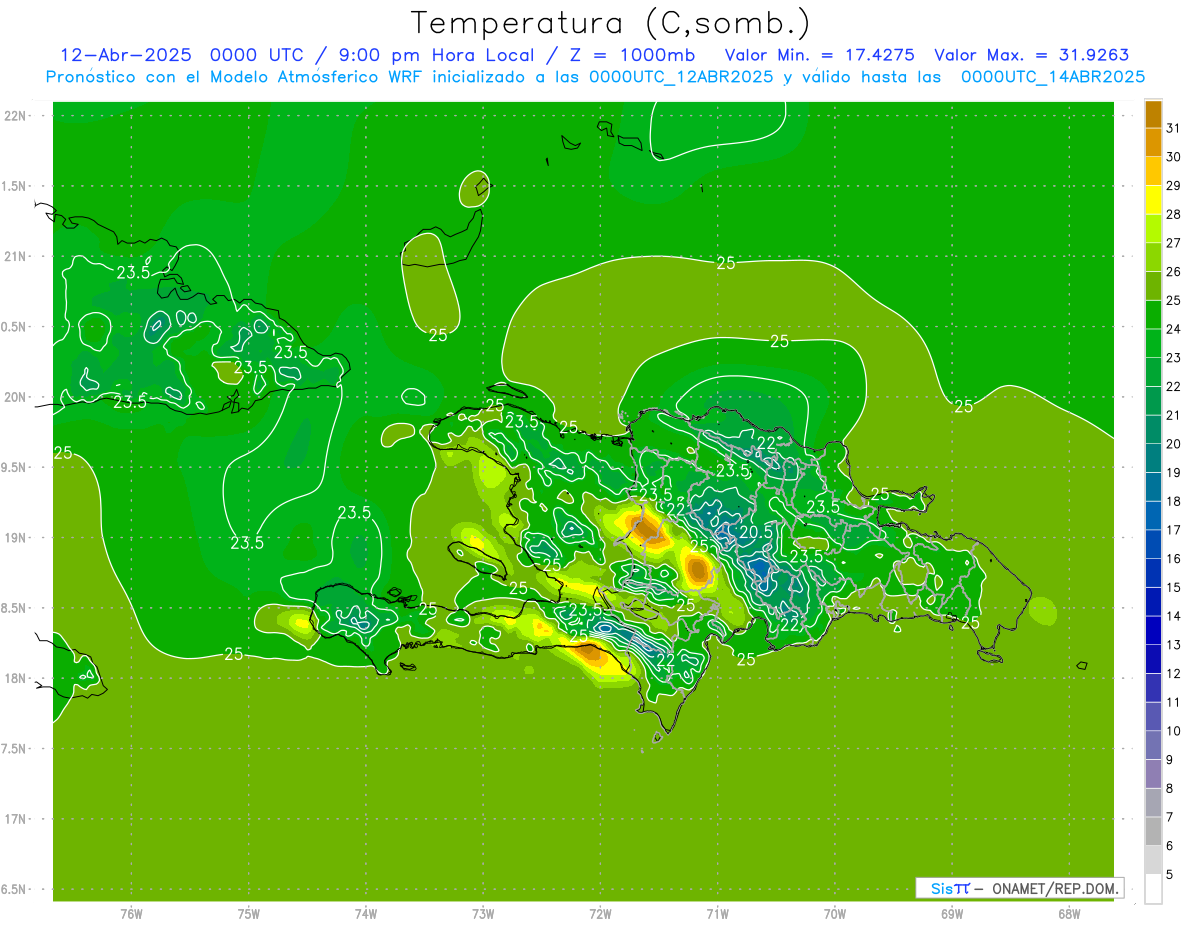Click the legend value '23'
The width and height of the screenshot is (1200, 927).
[x=1173, y=358]
